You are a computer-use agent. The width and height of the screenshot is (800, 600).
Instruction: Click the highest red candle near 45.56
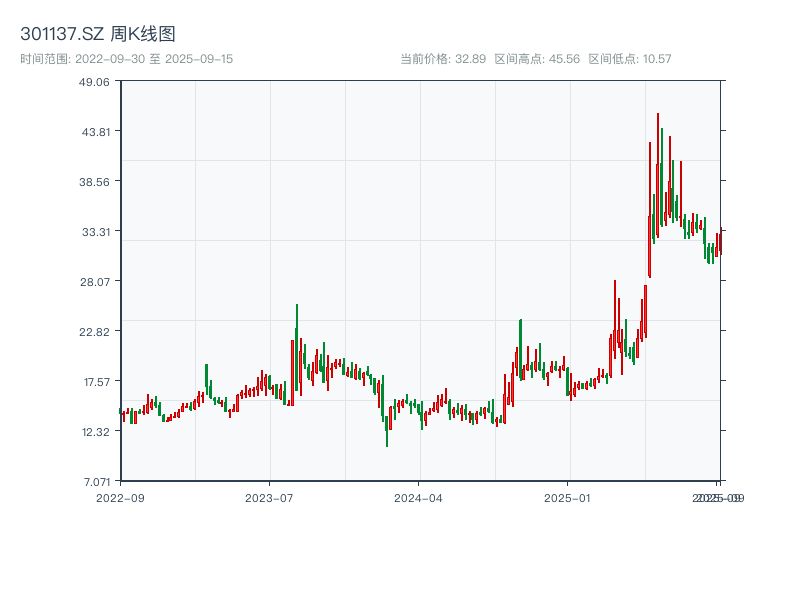tap(658, 176)
